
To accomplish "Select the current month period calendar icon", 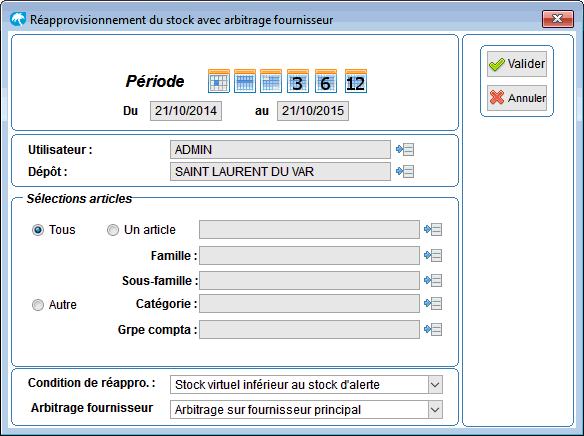I will [x=271, y=81].
